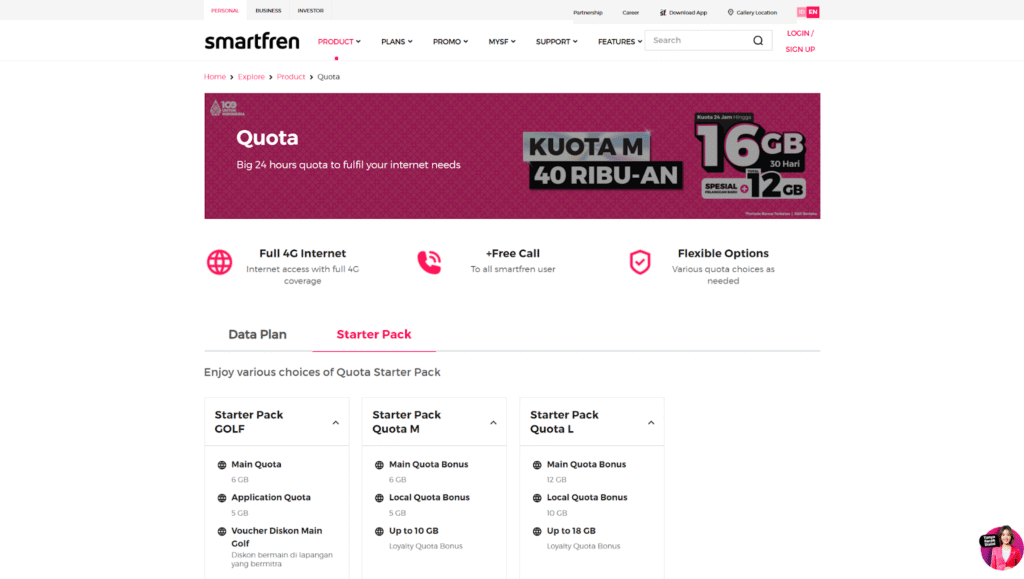Click the globe icon beside Main Quota

coord(221,464)
